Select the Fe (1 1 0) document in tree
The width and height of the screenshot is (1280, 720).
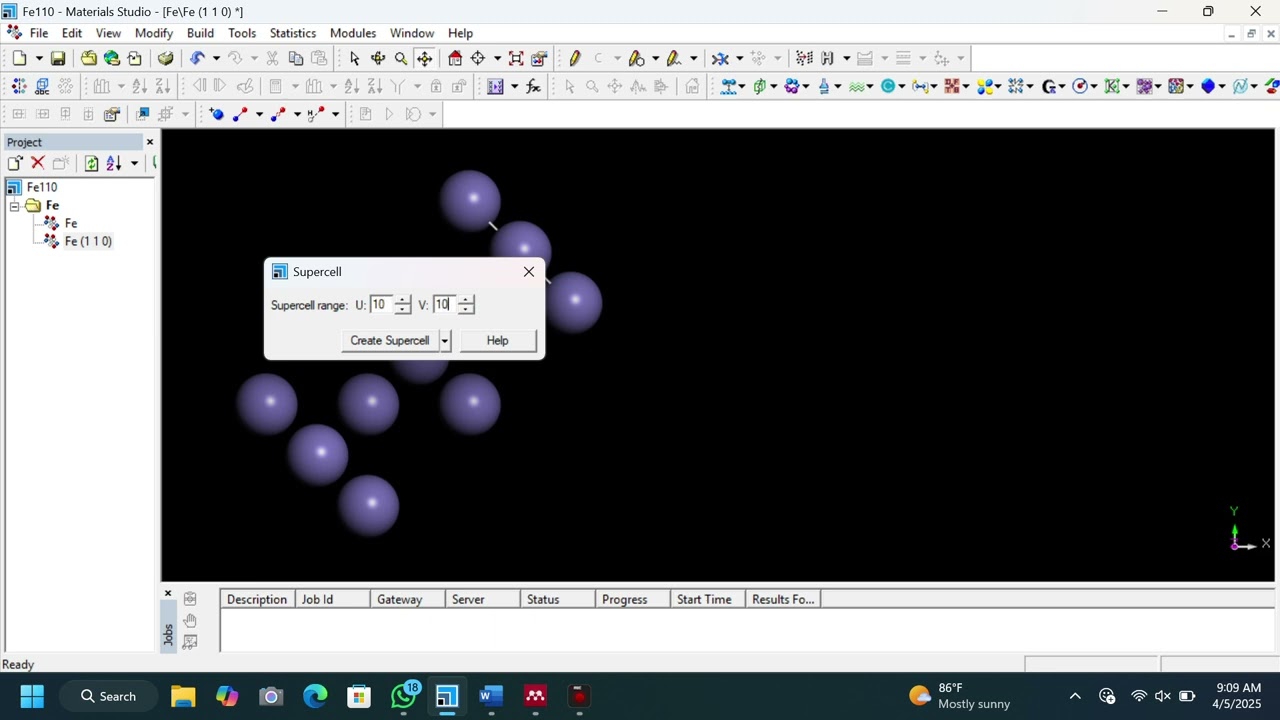[x=88, y=241]
